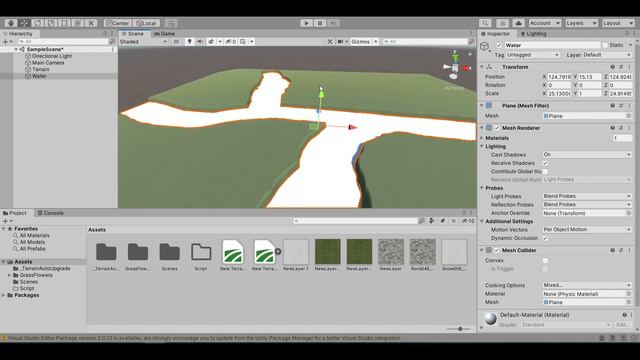Enable Contribute Global Illumination checkbox
The height and width of the screenshot is (360, 640).
[x=545, y=171]
